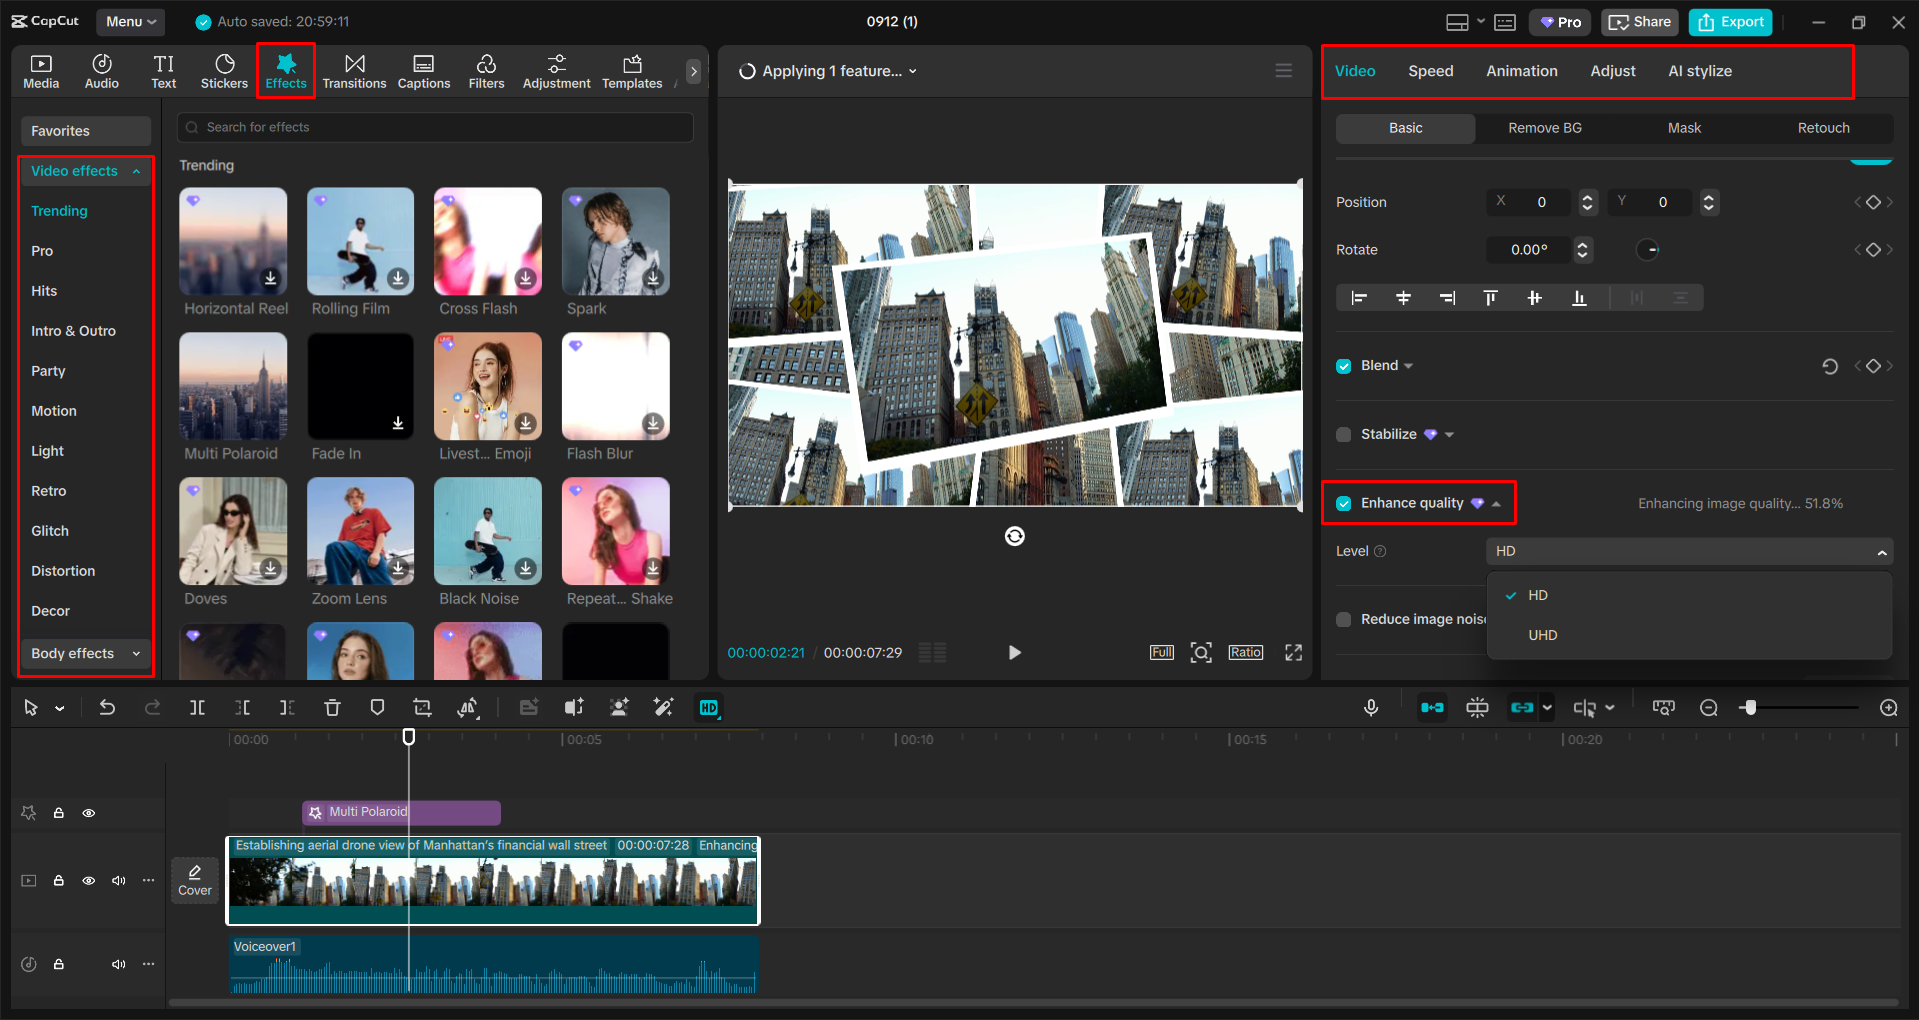Select UHD from the Level dropdown

pyautogui.click(x=1542, y=634)
